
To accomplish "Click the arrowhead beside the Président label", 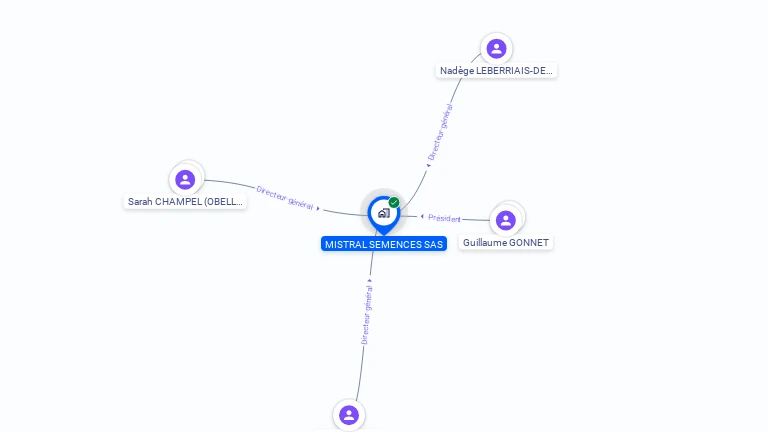I will point(422,216).
